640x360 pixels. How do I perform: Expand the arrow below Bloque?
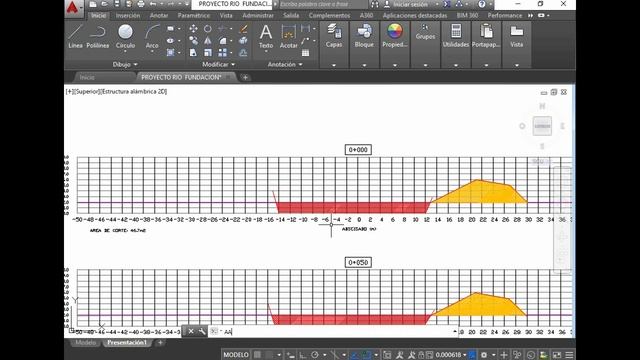click(364, 65)
